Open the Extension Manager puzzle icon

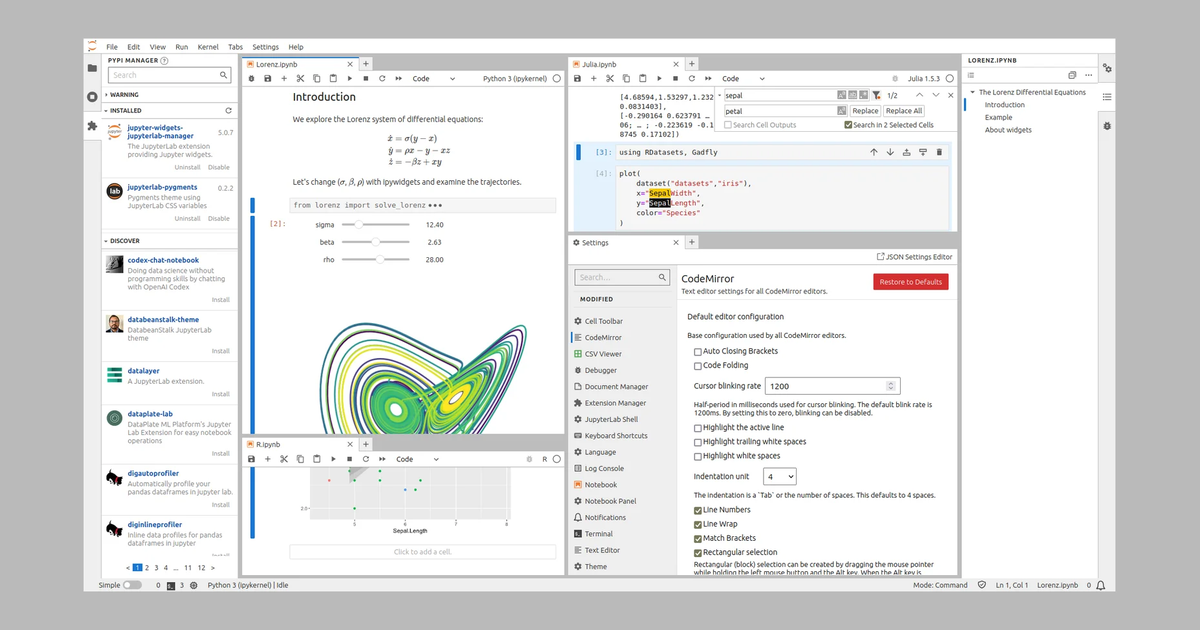point(92,126)
